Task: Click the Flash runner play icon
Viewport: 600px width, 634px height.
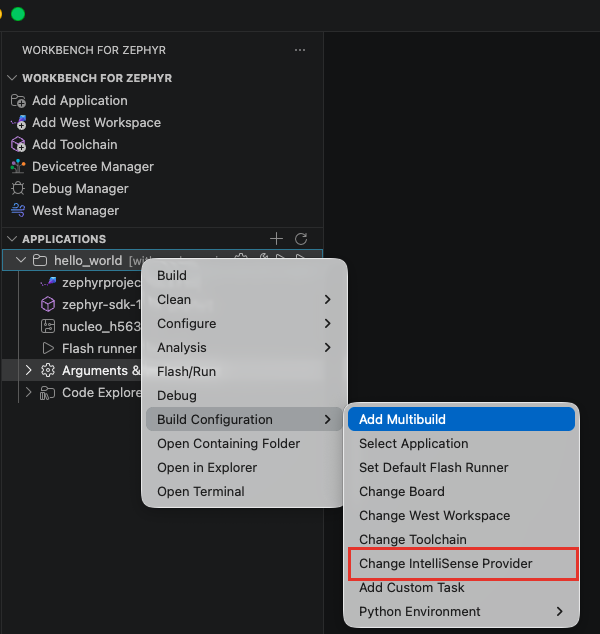Action: point(48,348)
